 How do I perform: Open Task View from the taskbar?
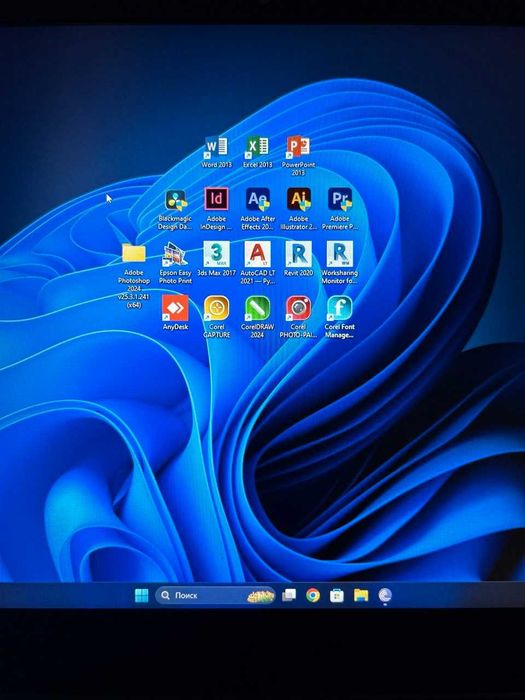(289, 595)
